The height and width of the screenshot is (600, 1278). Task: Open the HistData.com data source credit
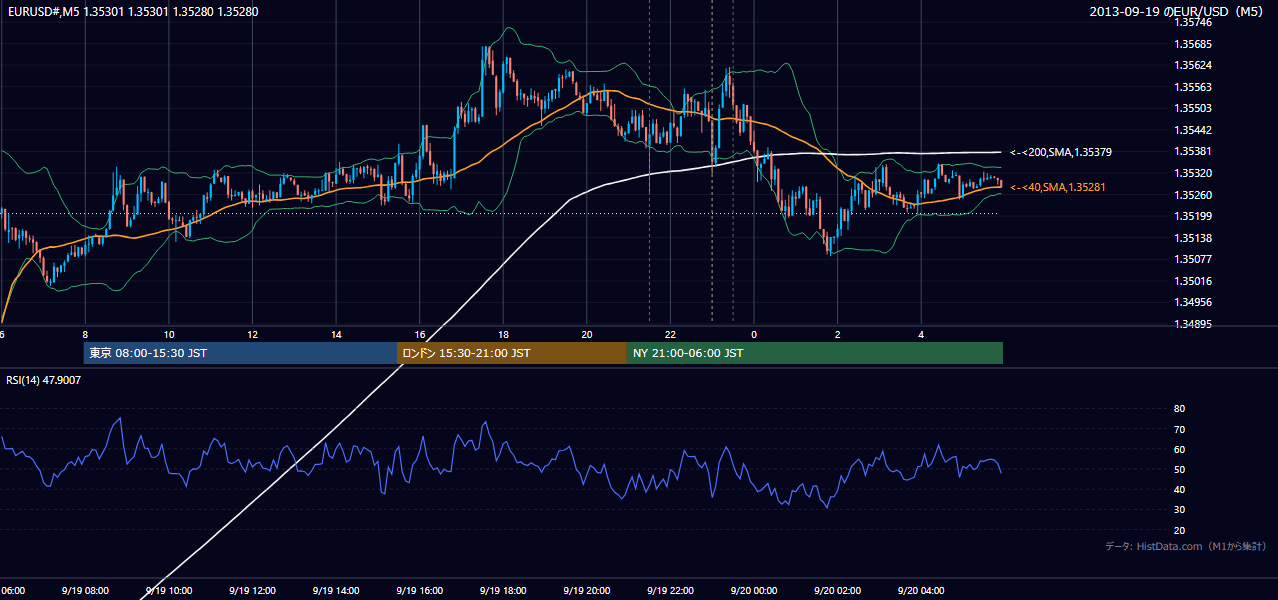click(x=1186, y=546)
